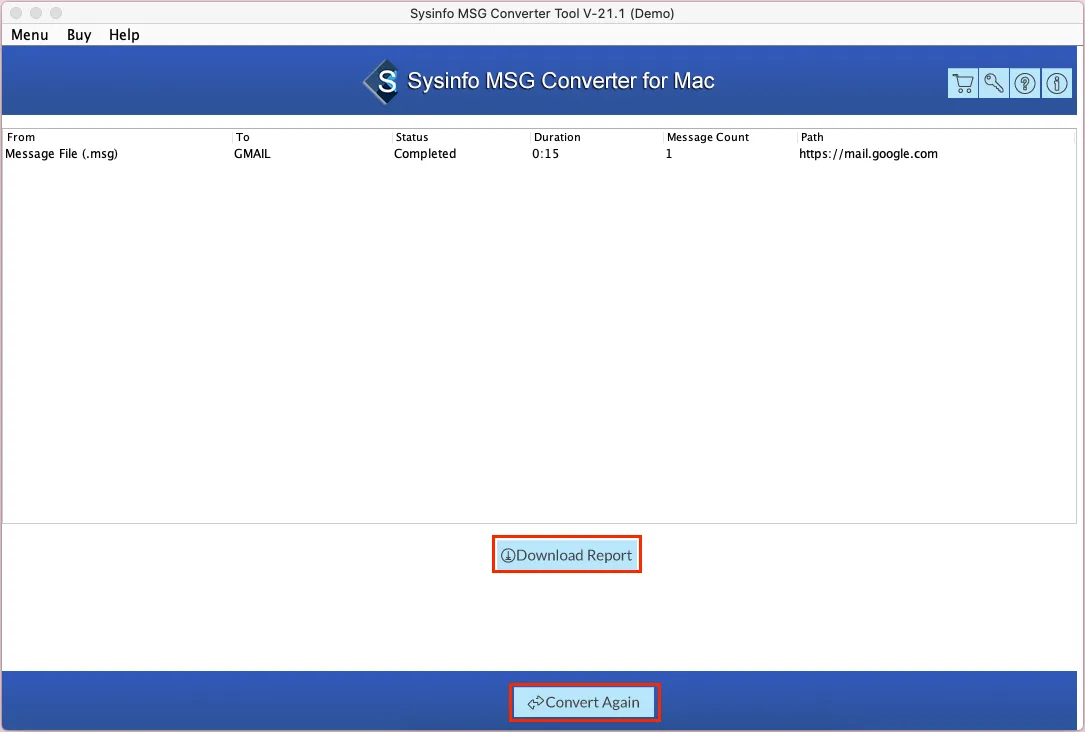Screen dimensions: 1085x732
Task: Click the Sysinfo S logo
Action: coord(381,82)
